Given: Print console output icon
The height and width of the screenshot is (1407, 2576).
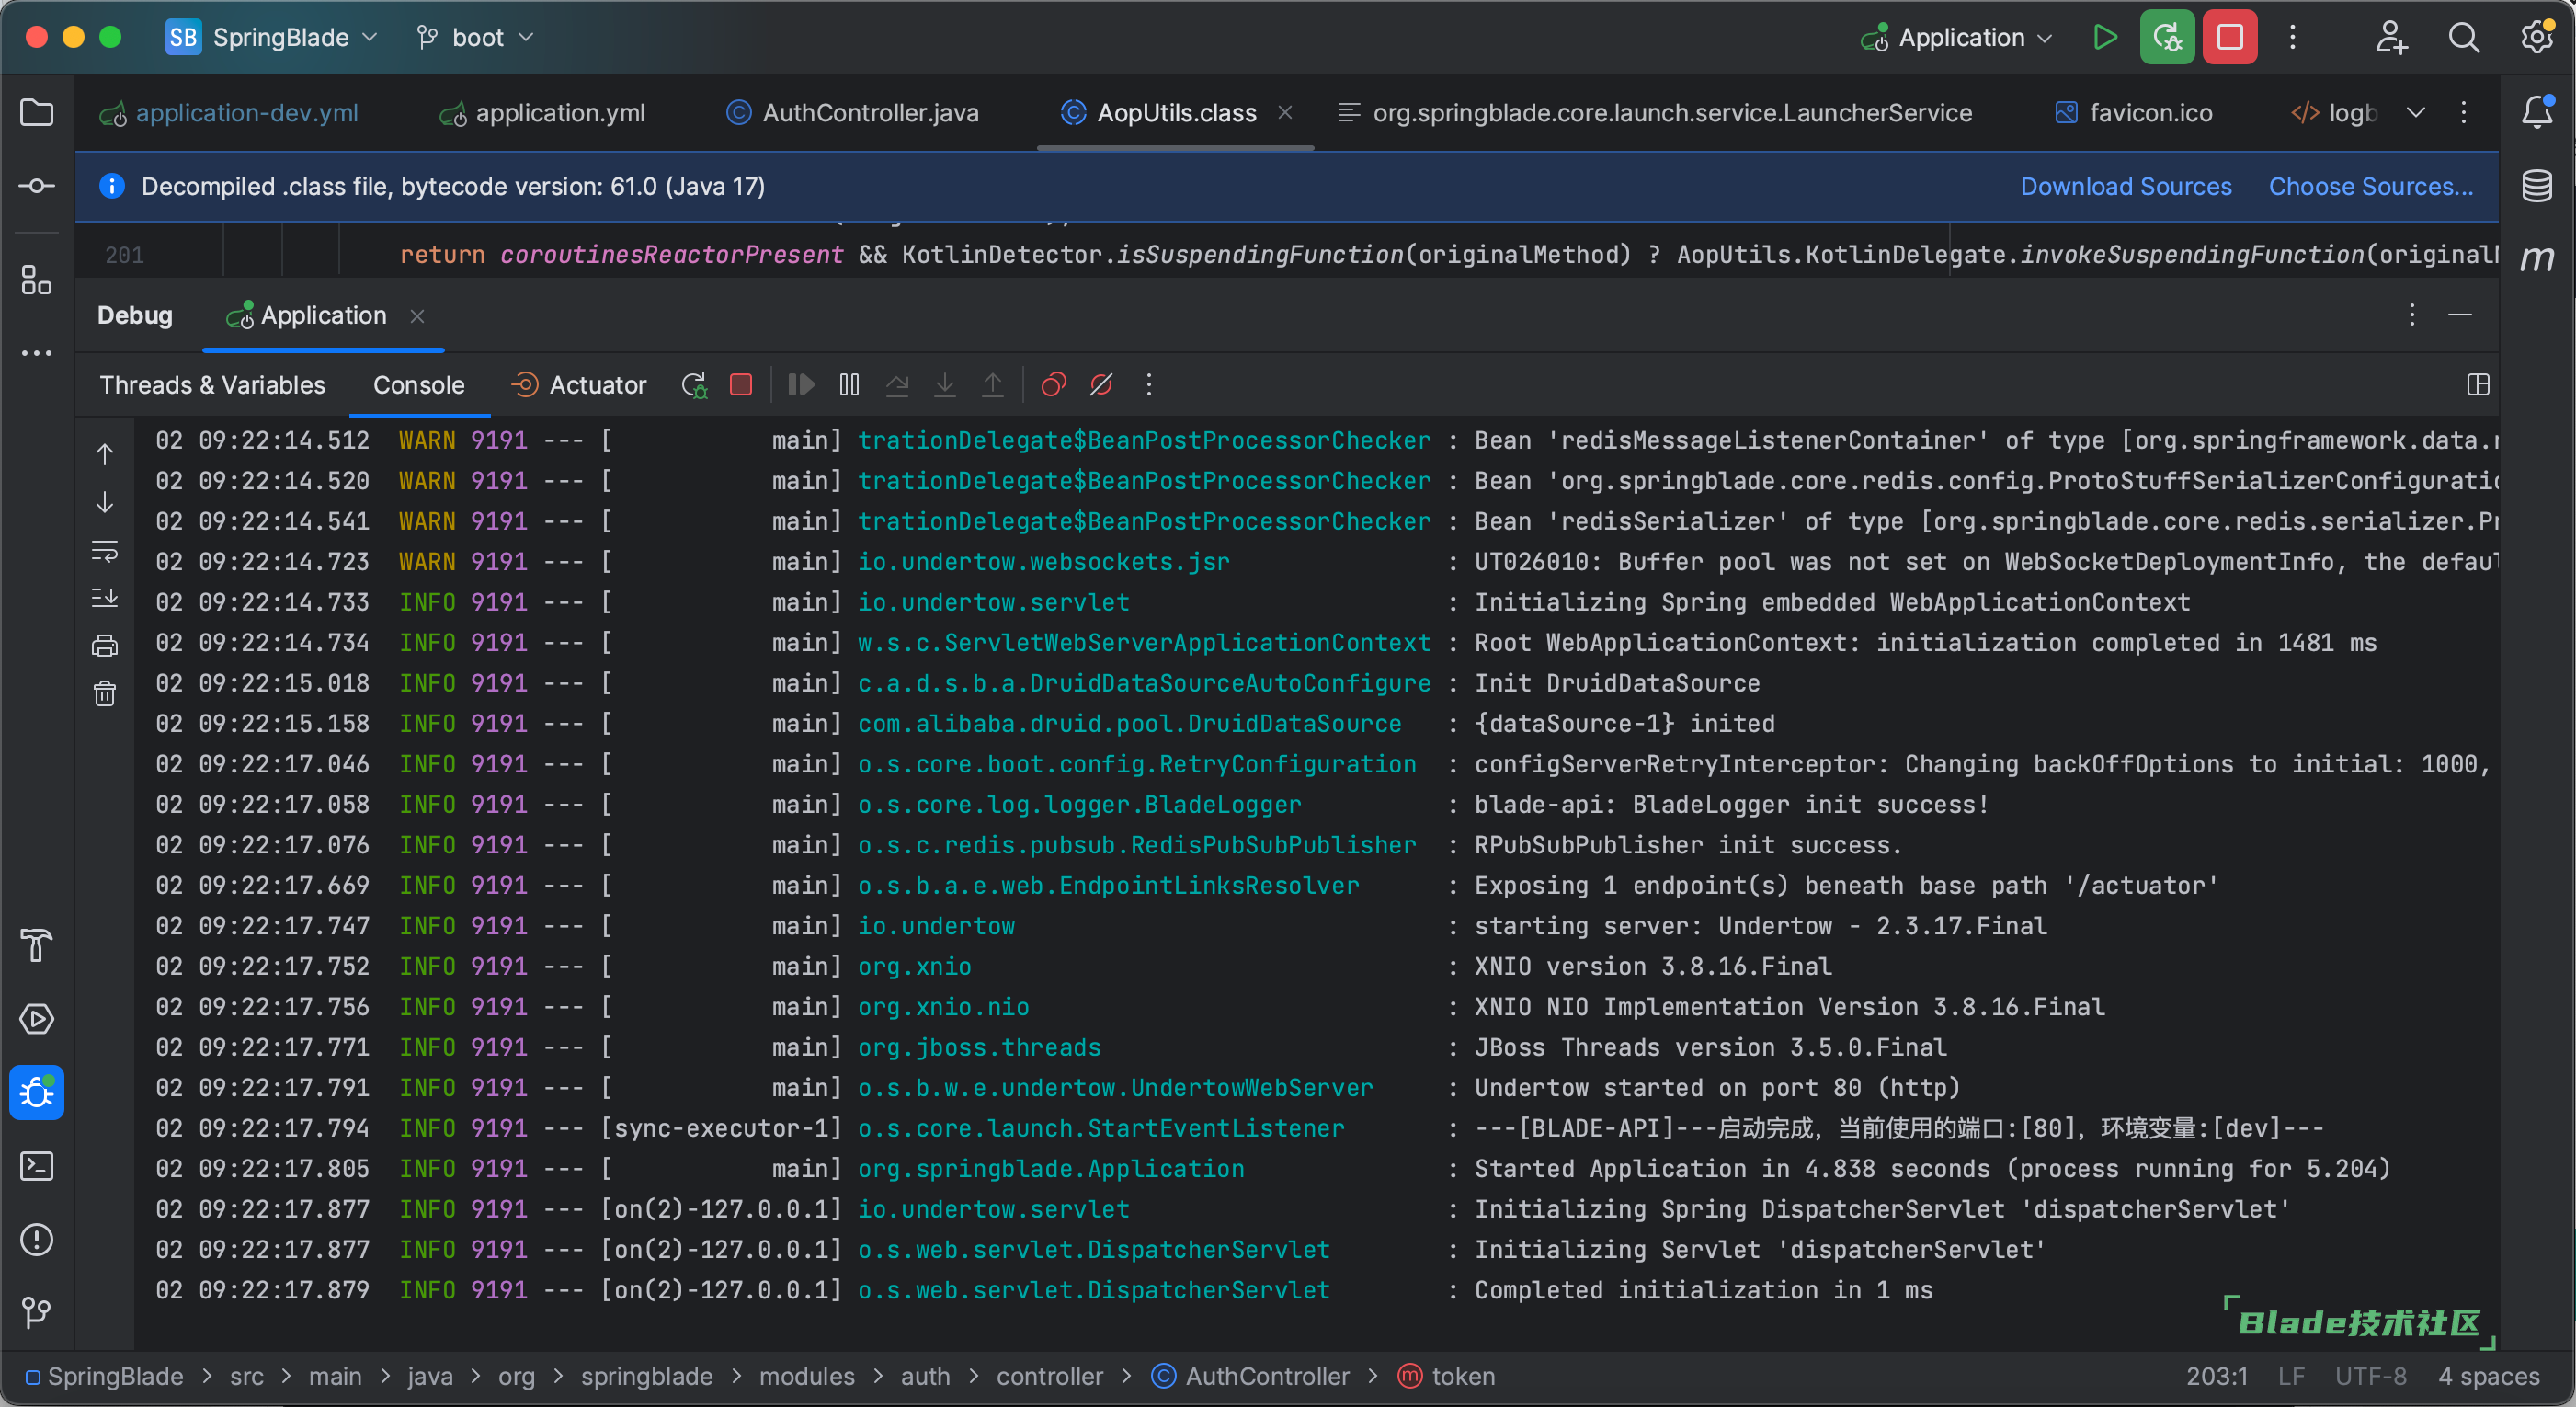Looking at the screenshot, I should (105, 646).
